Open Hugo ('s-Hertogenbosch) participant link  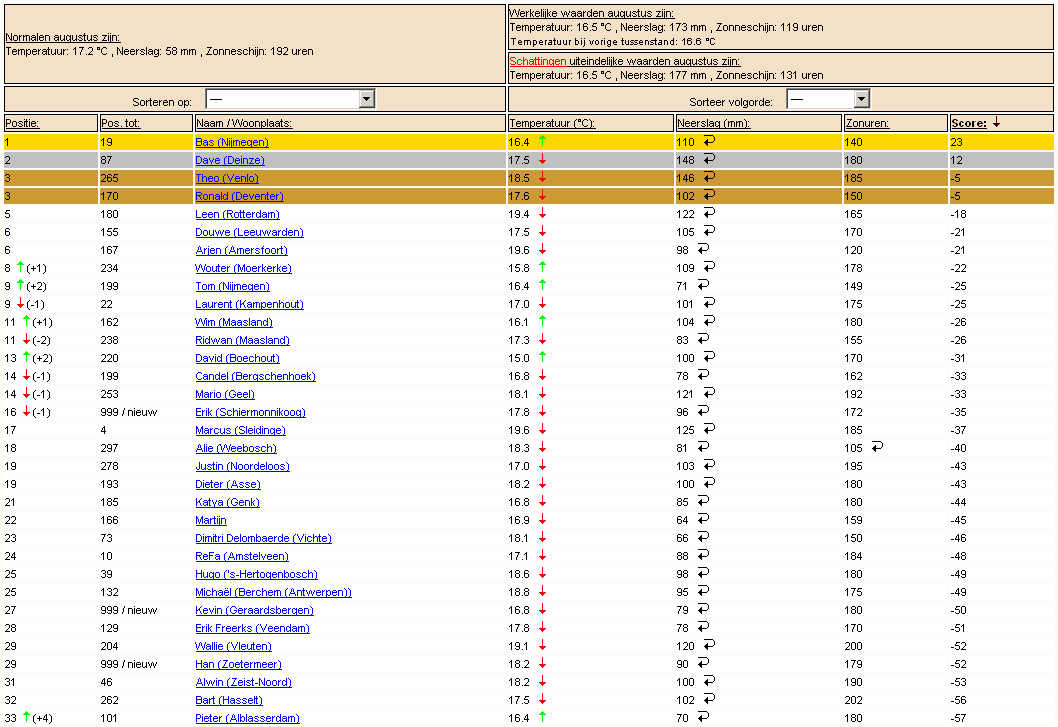click(256, 574)
